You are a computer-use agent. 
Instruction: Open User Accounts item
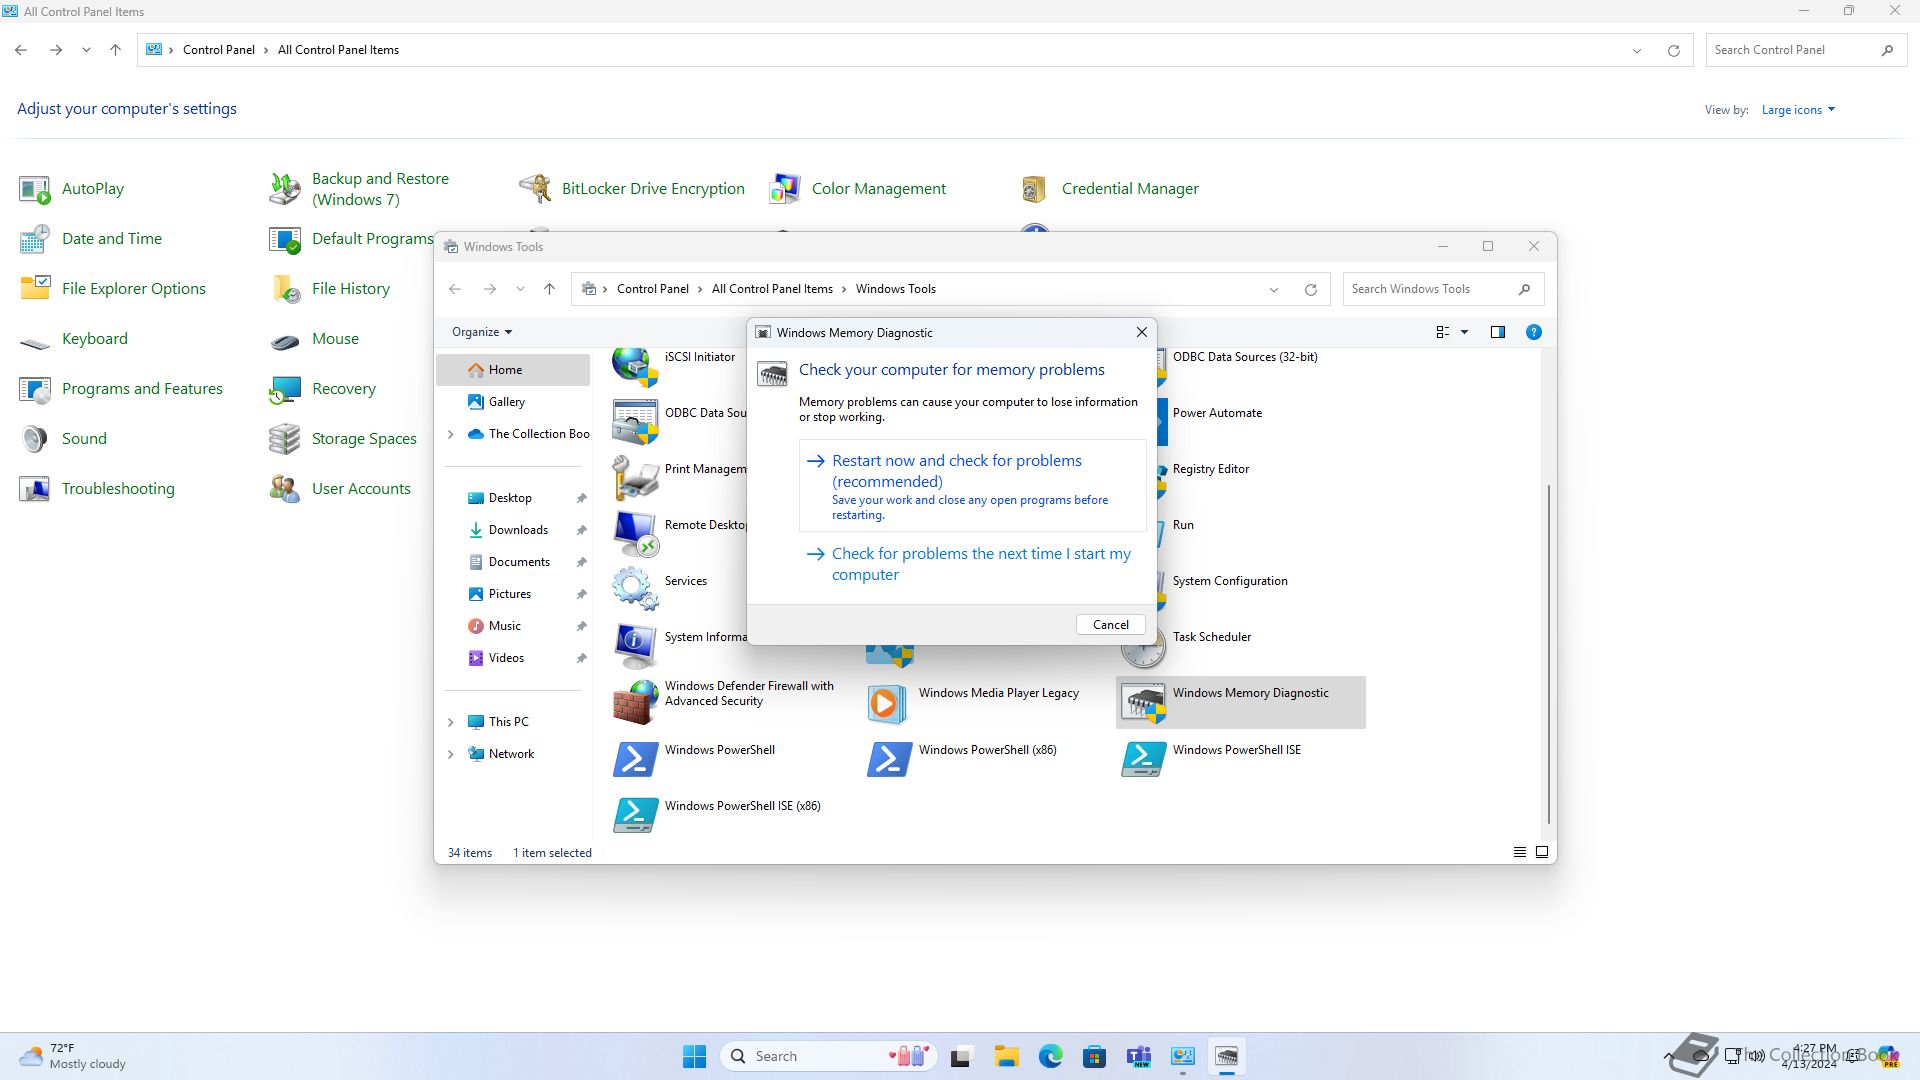click(340, 489)
